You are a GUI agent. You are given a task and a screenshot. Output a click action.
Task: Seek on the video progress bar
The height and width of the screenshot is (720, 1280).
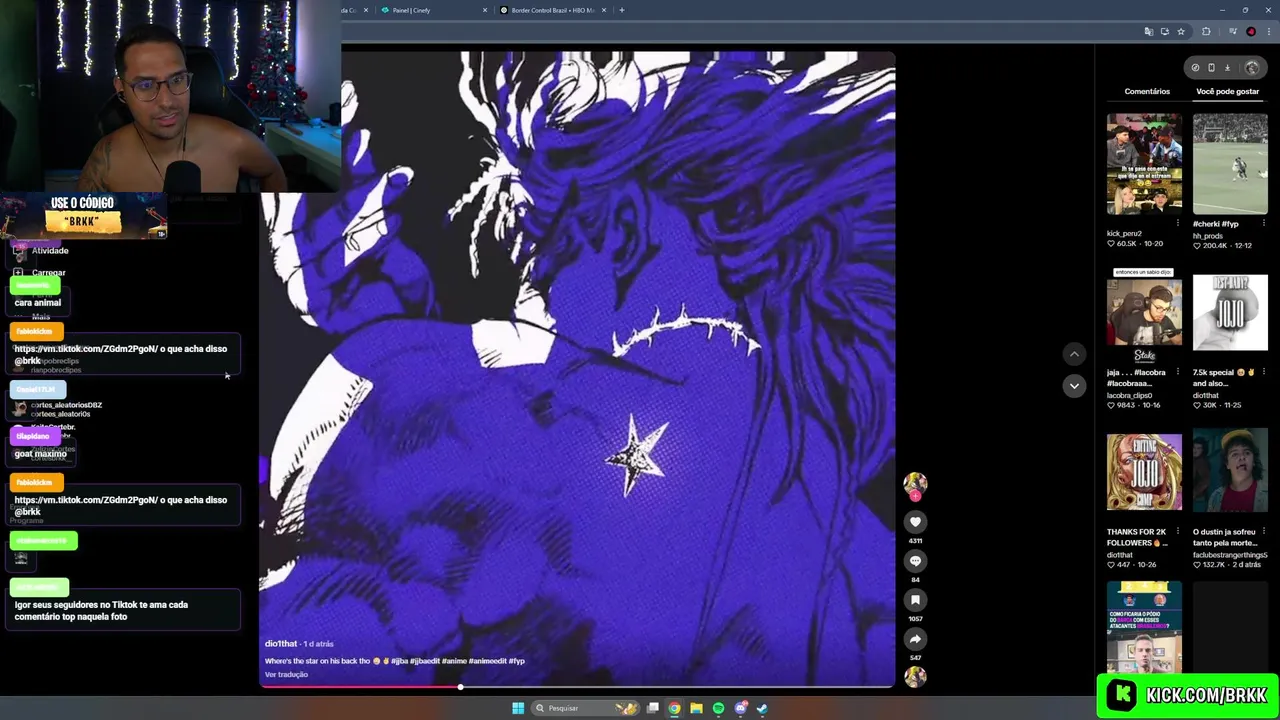[x=577, y=687]
